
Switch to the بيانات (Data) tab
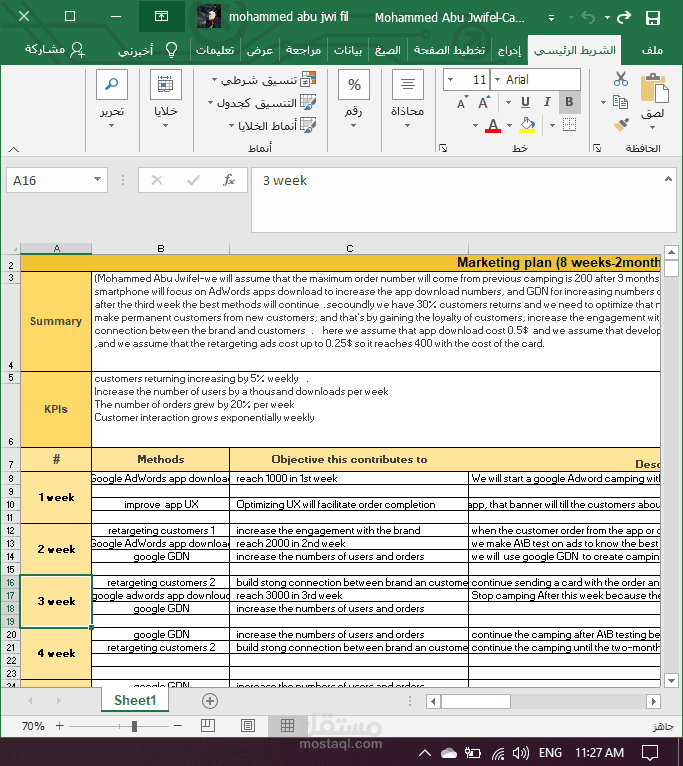(348, 50)
